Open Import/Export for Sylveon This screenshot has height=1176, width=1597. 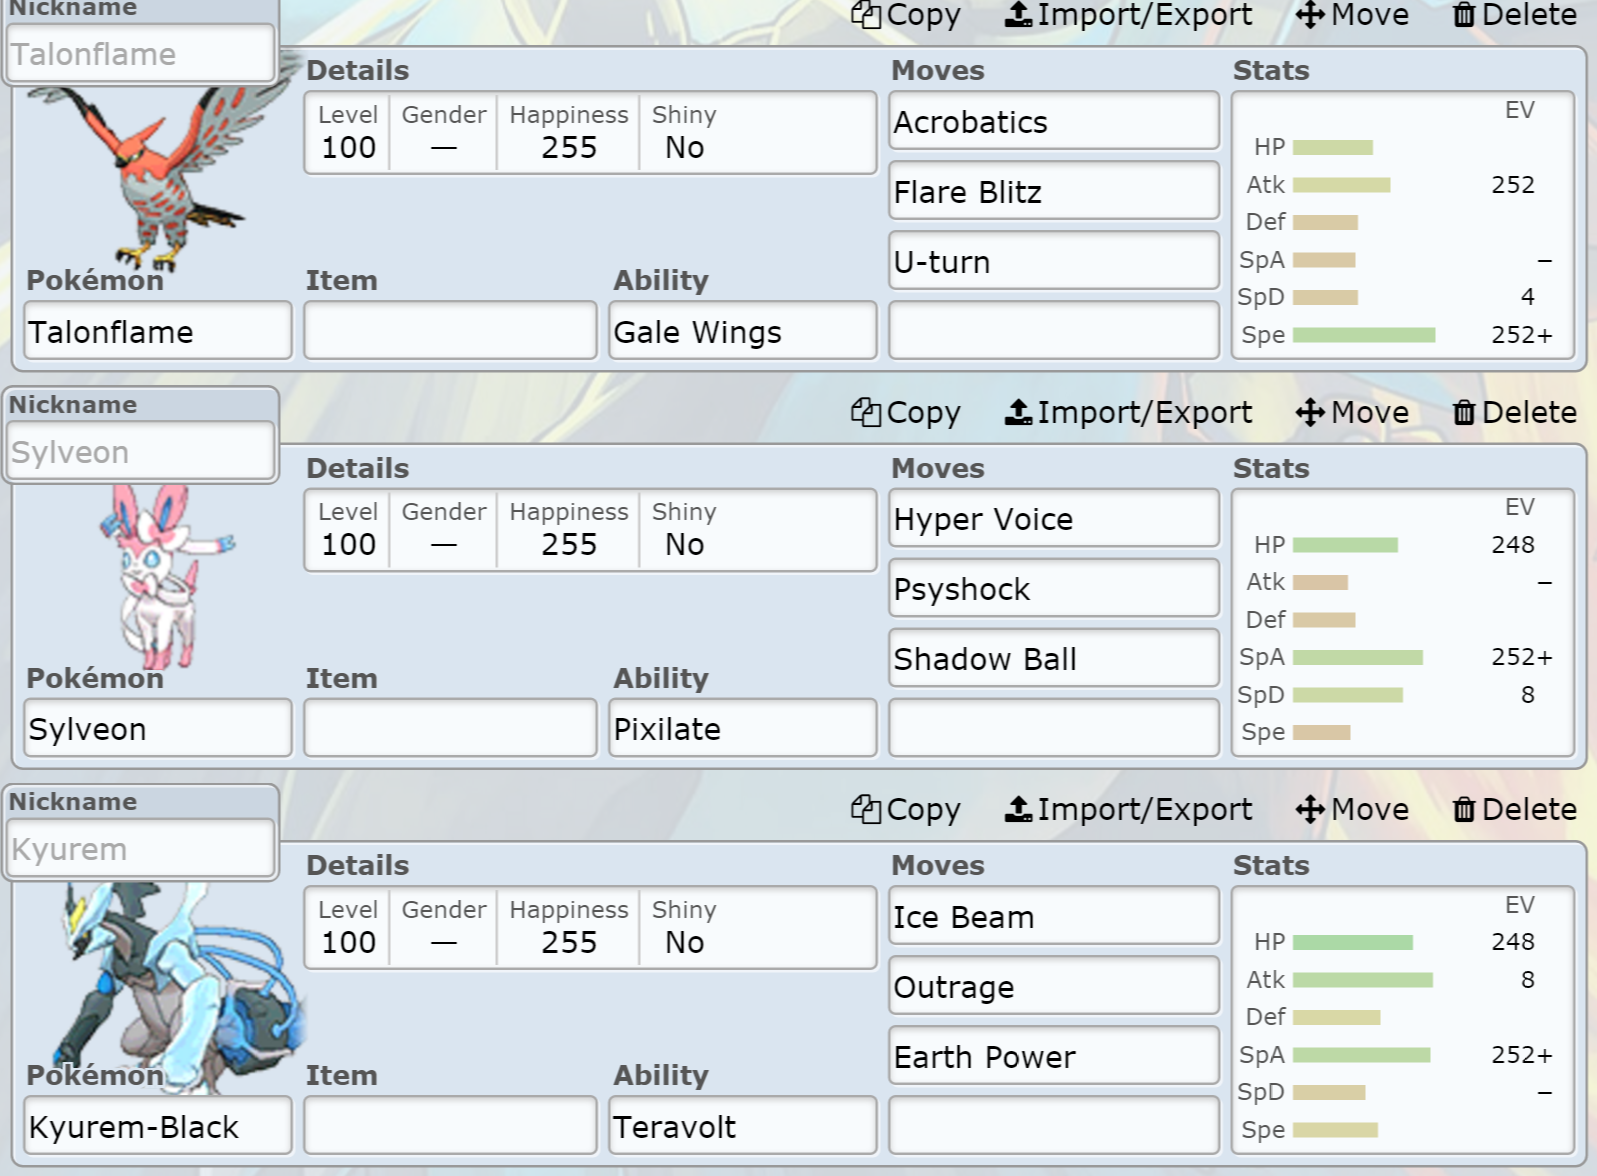pyautogui.click(x=1128, y=412)
